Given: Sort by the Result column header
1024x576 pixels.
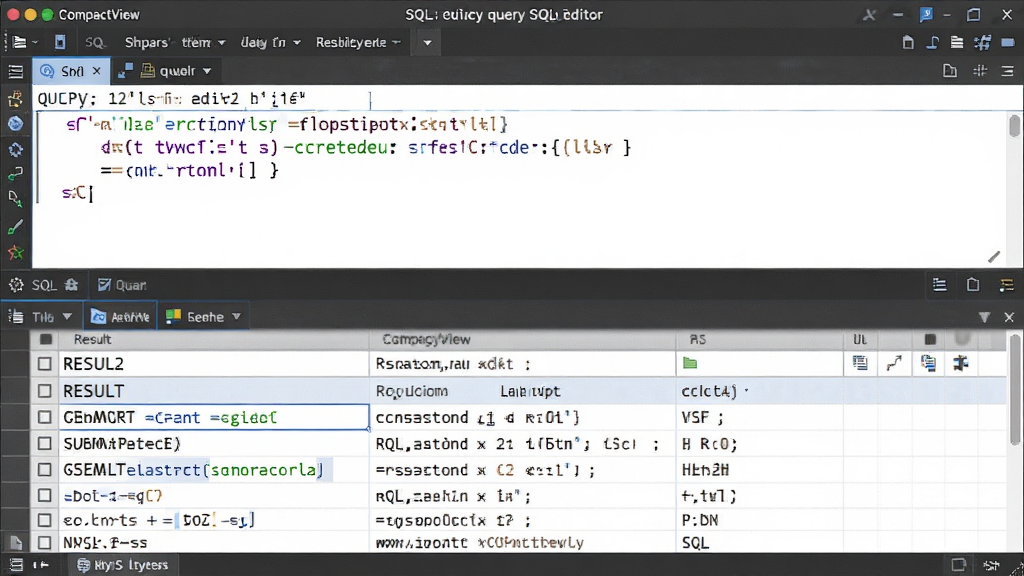Looking at the screenshot, I should pos(214,339).
